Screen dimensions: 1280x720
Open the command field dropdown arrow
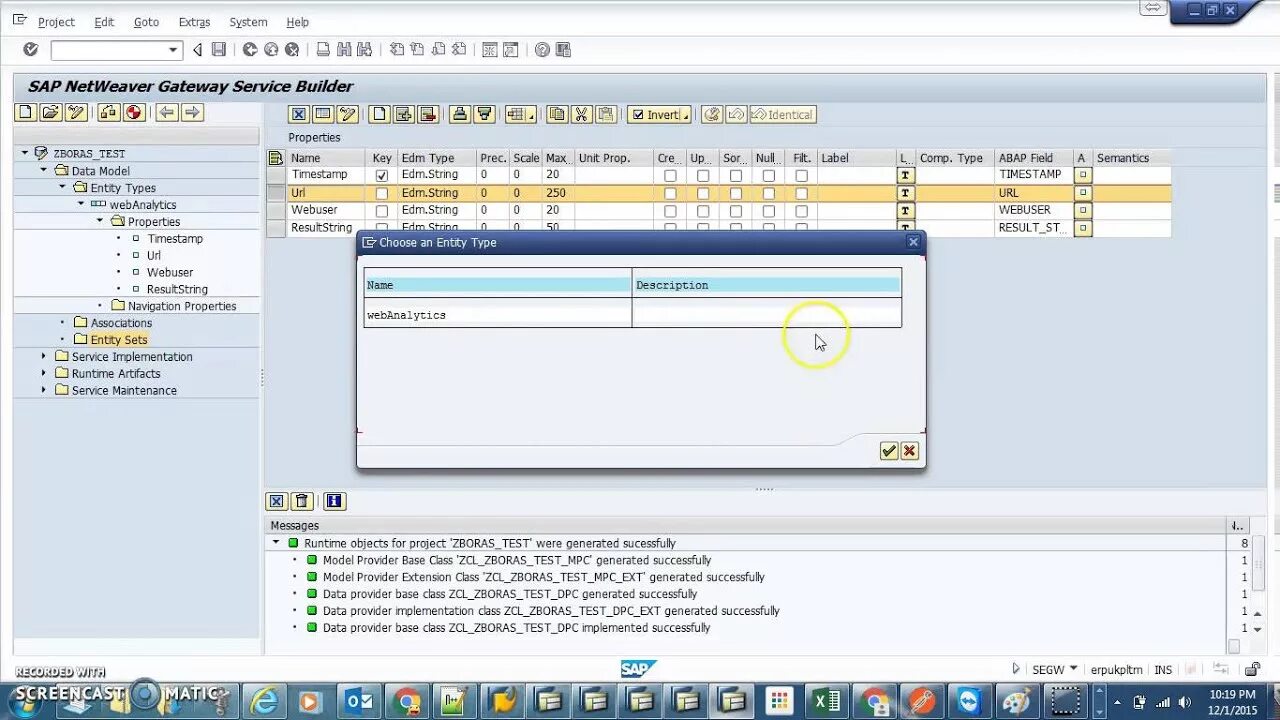173,50
